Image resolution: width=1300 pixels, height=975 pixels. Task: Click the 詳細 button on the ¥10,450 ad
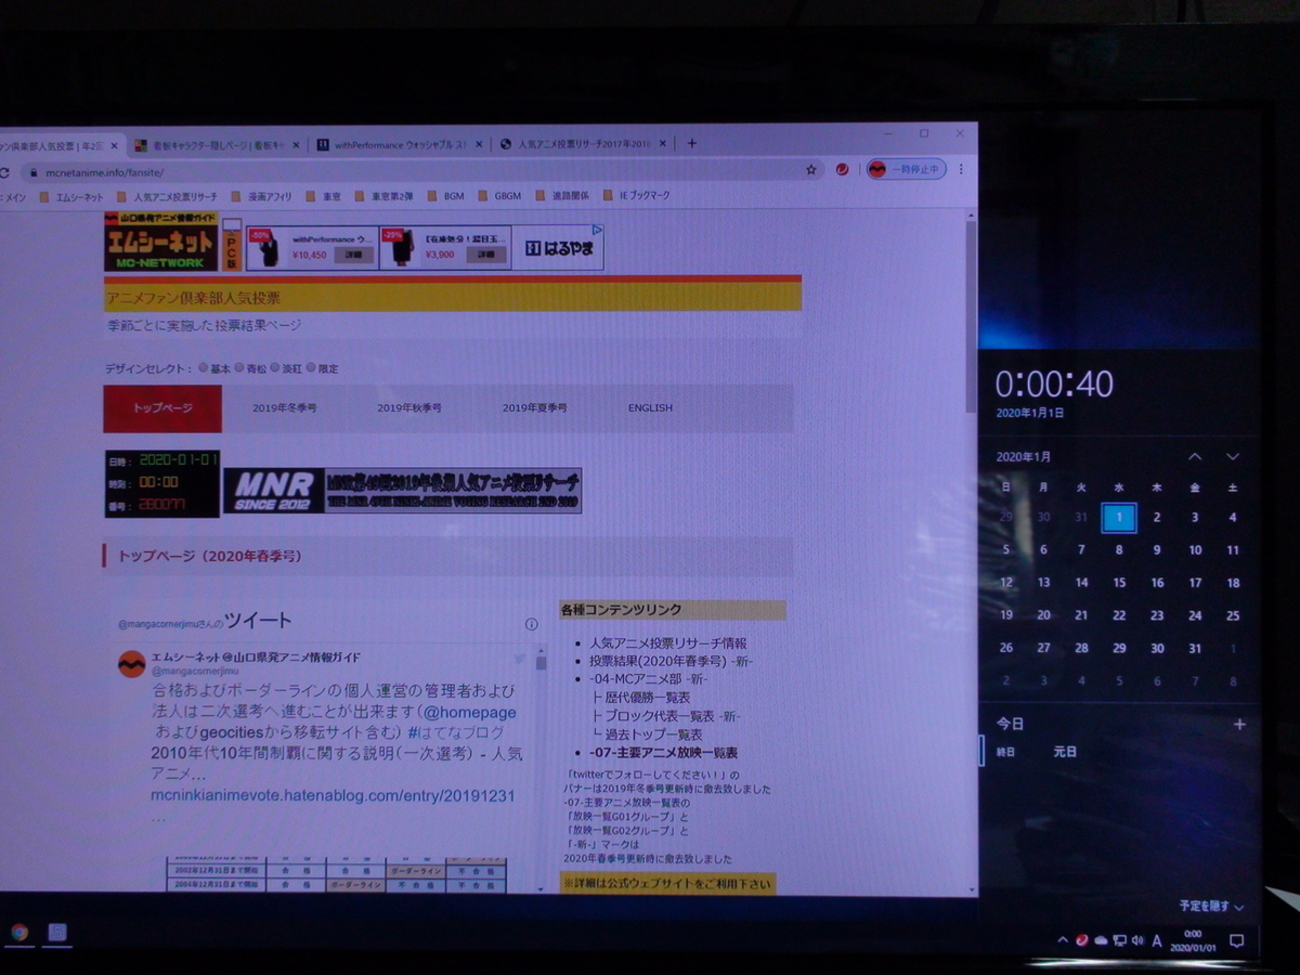click(x=354, y=255)
